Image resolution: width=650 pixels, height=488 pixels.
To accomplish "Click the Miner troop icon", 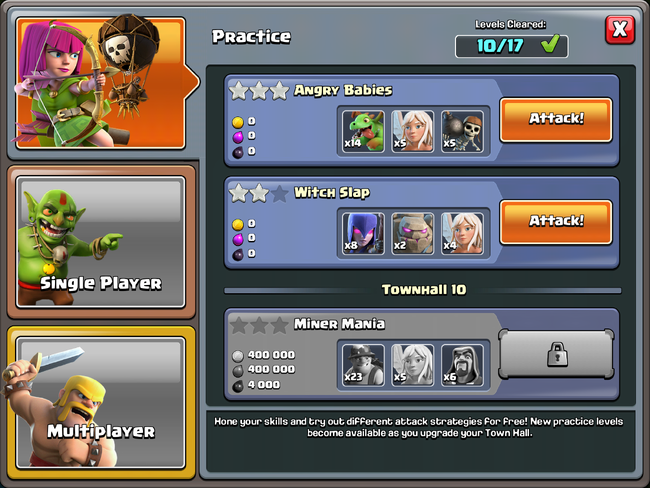I will point(363,365).
